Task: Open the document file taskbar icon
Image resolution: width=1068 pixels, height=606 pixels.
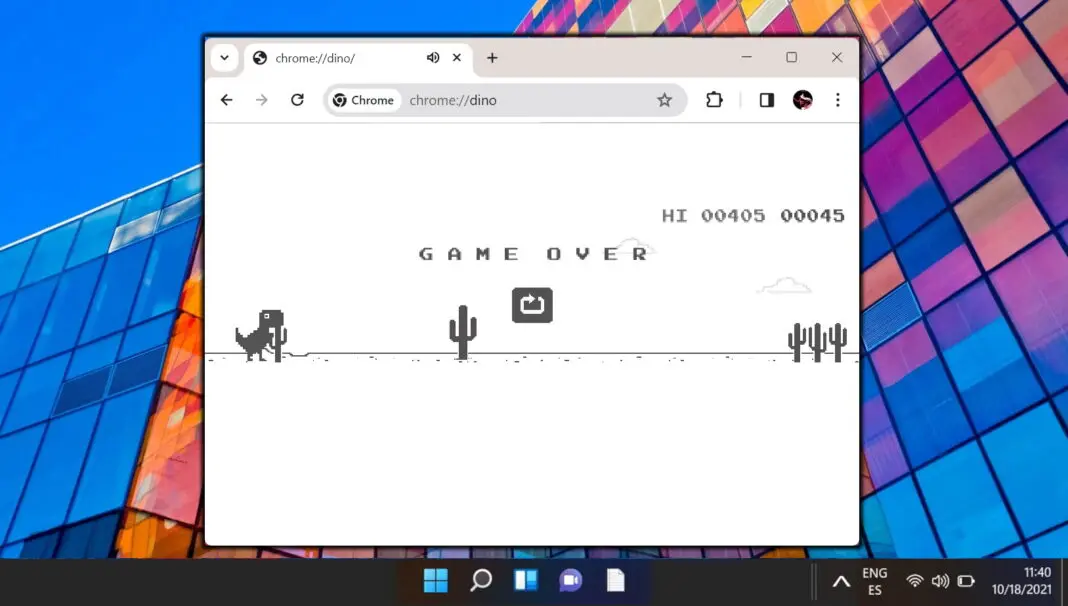Action: tap(616, 581)
